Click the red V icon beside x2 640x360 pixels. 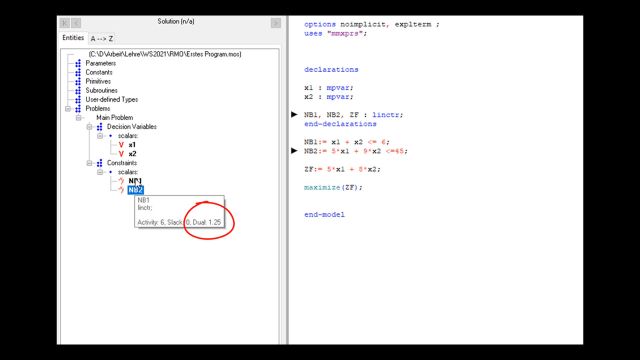121,154
